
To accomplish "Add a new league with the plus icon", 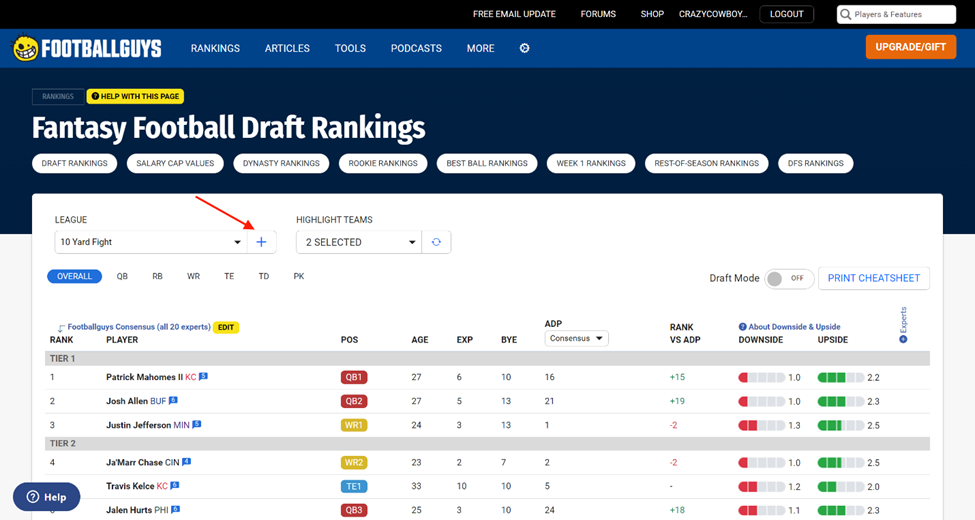I will (261, 242).
